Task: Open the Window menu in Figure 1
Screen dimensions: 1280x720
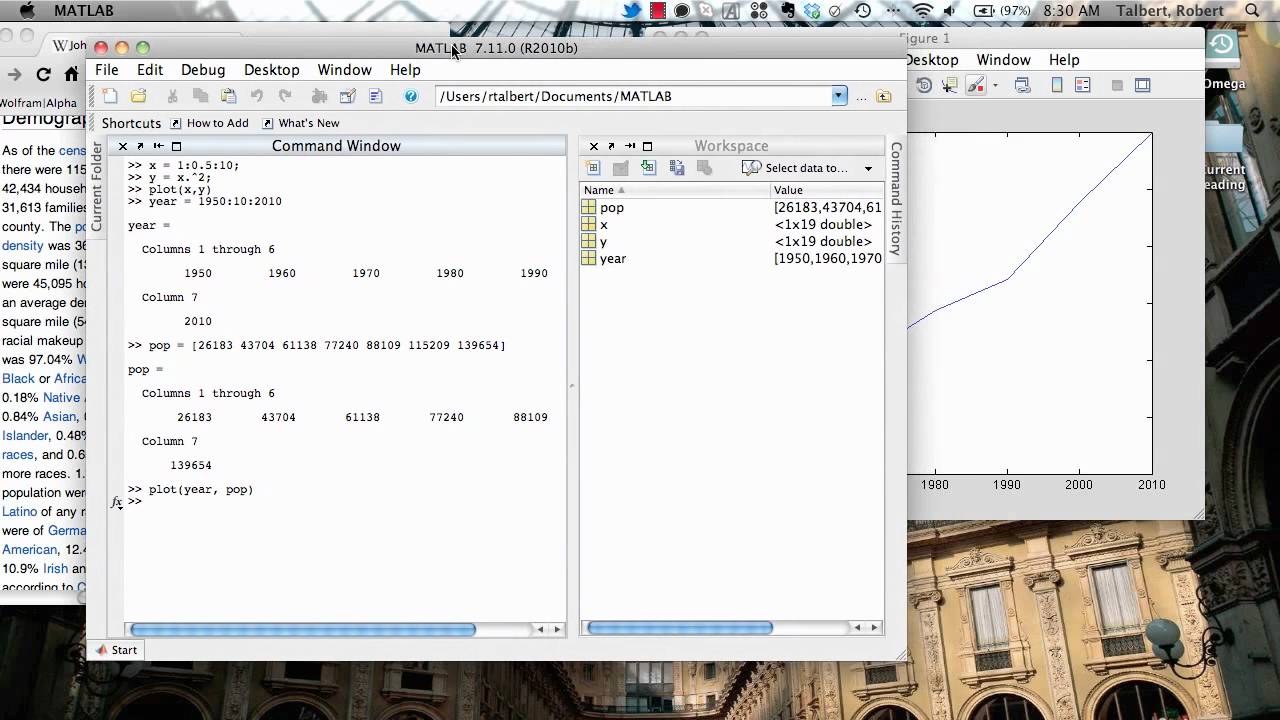Action: coord(1003,60)
